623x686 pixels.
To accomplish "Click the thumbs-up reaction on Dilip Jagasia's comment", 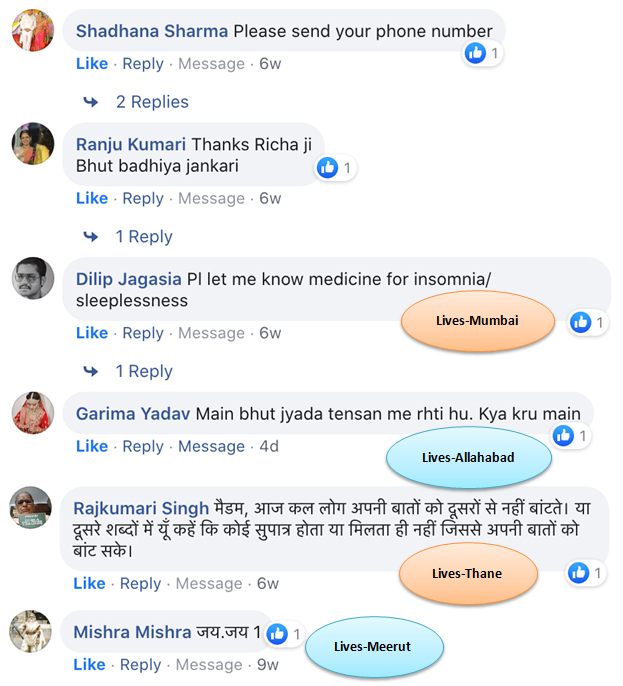I will click(x=581, y=322).
